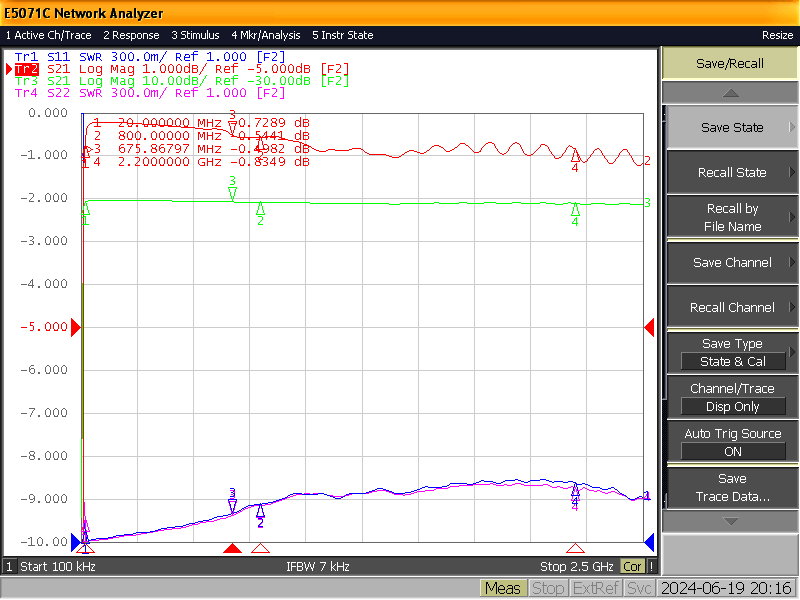This screenshot has height=600, width=800.
Task: Open Recall by File Name submenu
Action: [x=732, y=217]
